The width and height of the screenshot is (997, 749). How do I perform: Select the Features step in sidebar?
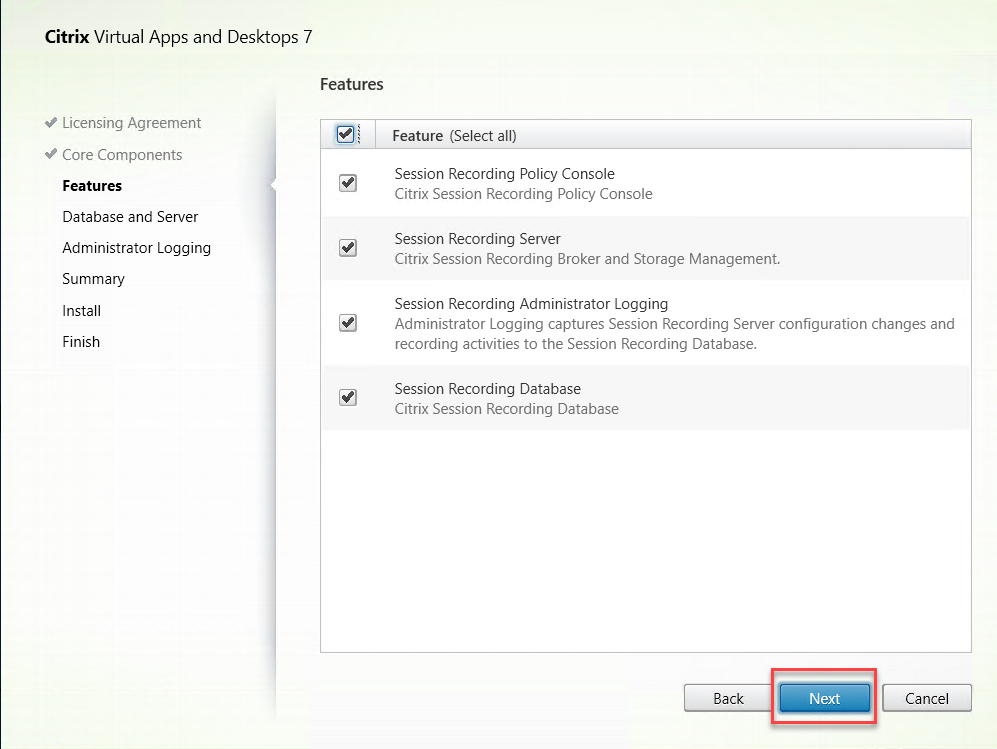(92, 186)
